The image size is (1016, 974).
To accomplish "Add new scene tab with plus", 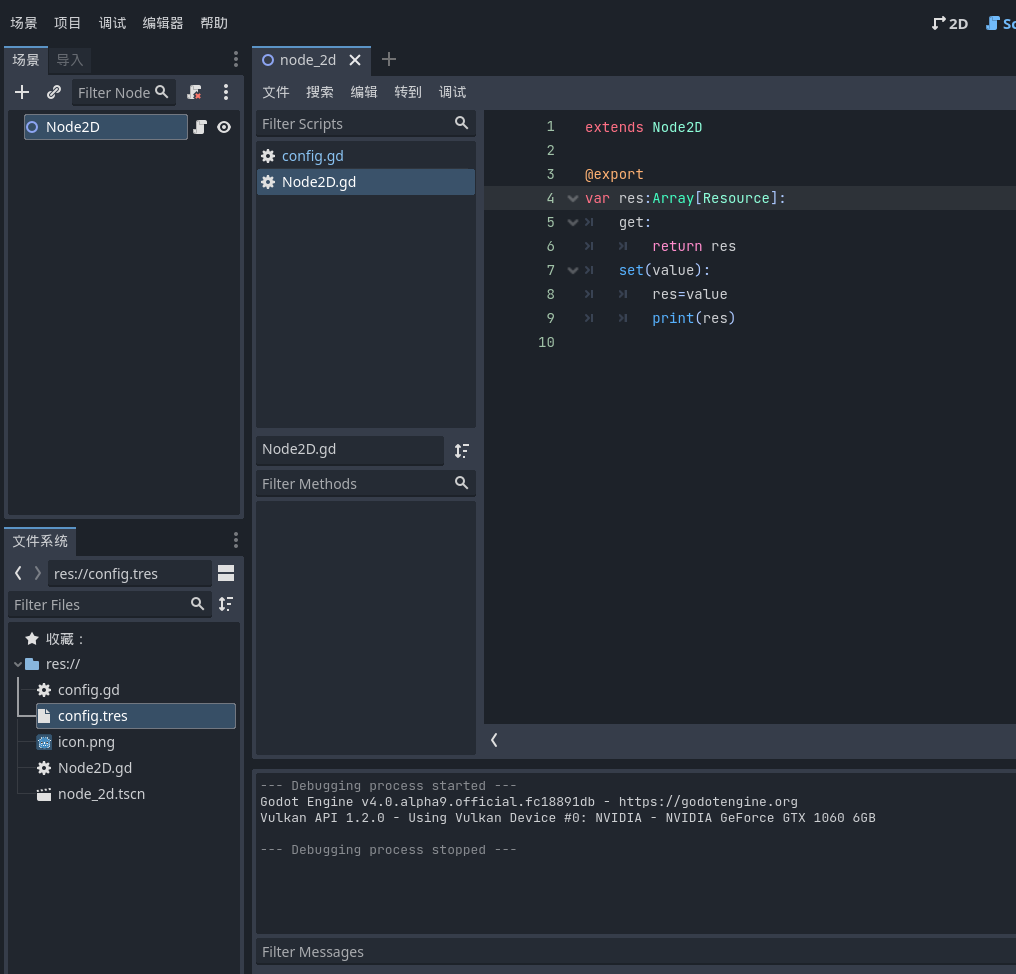I will click(389, 60).
